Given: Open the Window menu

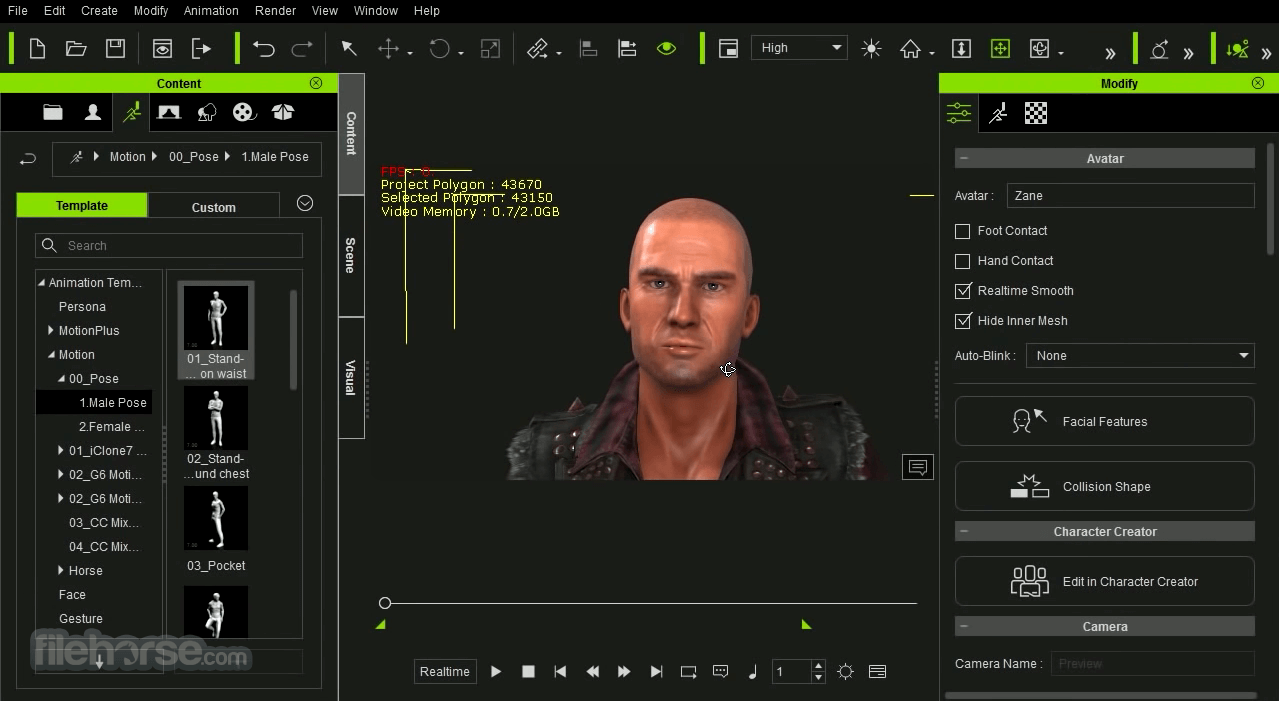Looking at the screenshot, I should (376, 11).
